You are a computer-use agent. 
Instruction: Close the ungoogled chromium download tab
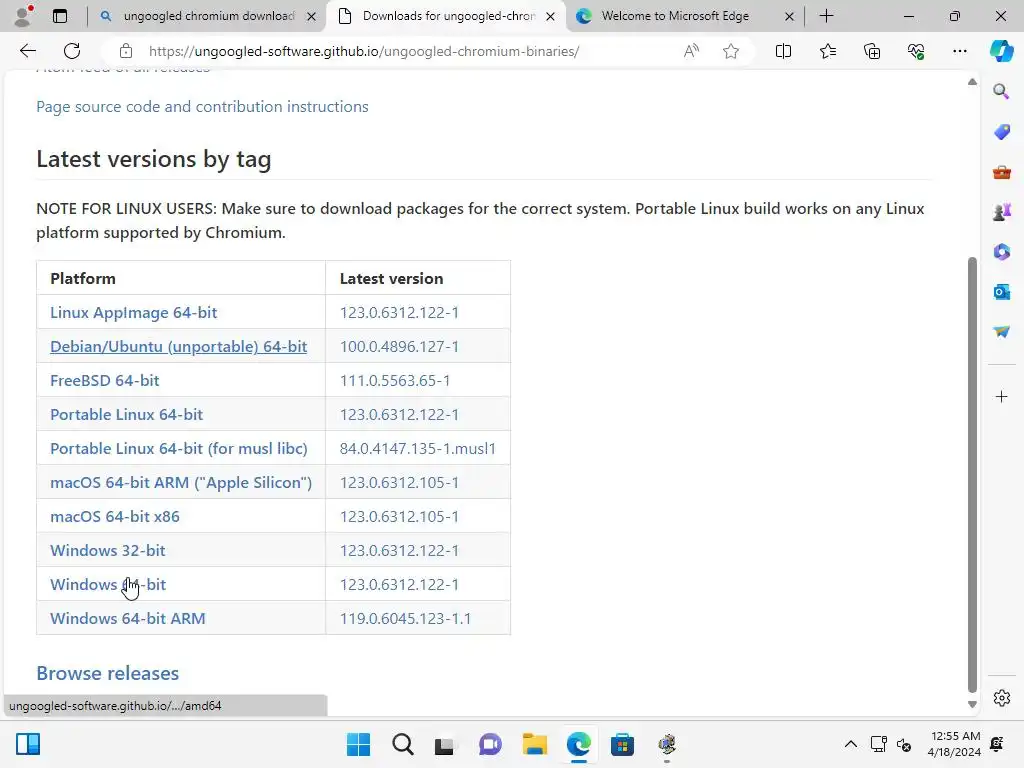312,16
